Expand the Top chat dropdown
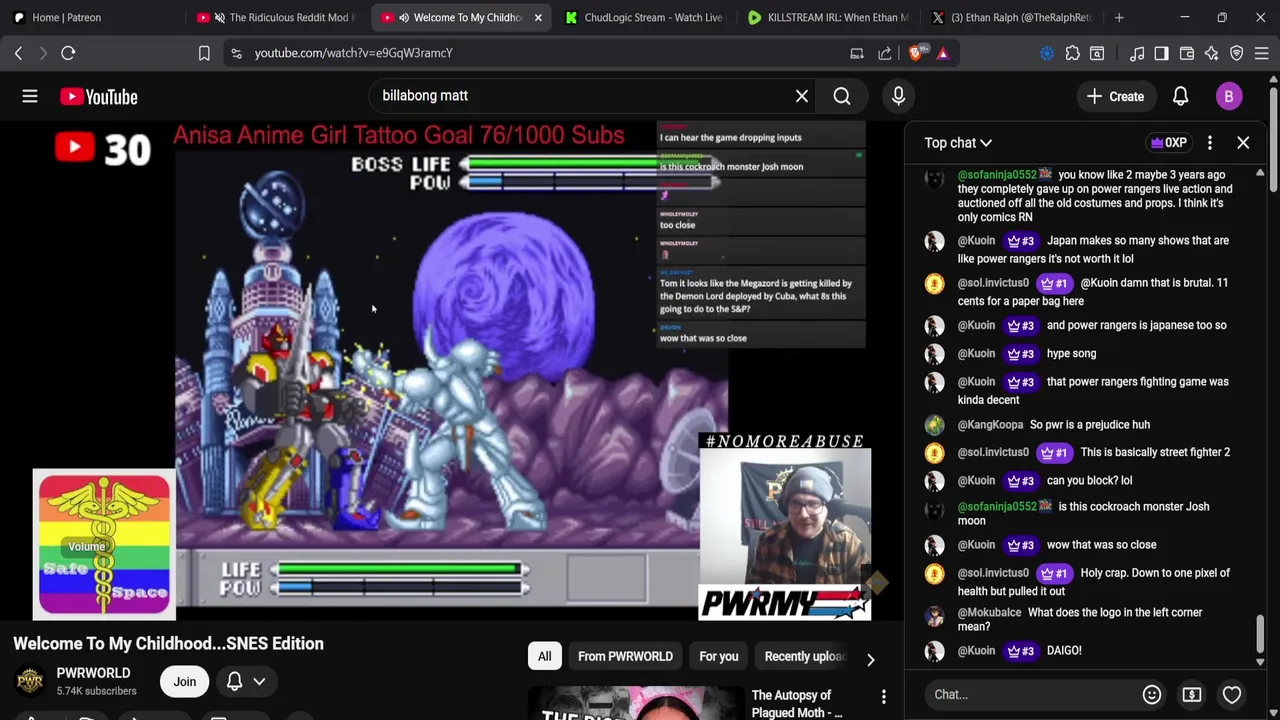The image size is (1280, 720). click(958, 143)
